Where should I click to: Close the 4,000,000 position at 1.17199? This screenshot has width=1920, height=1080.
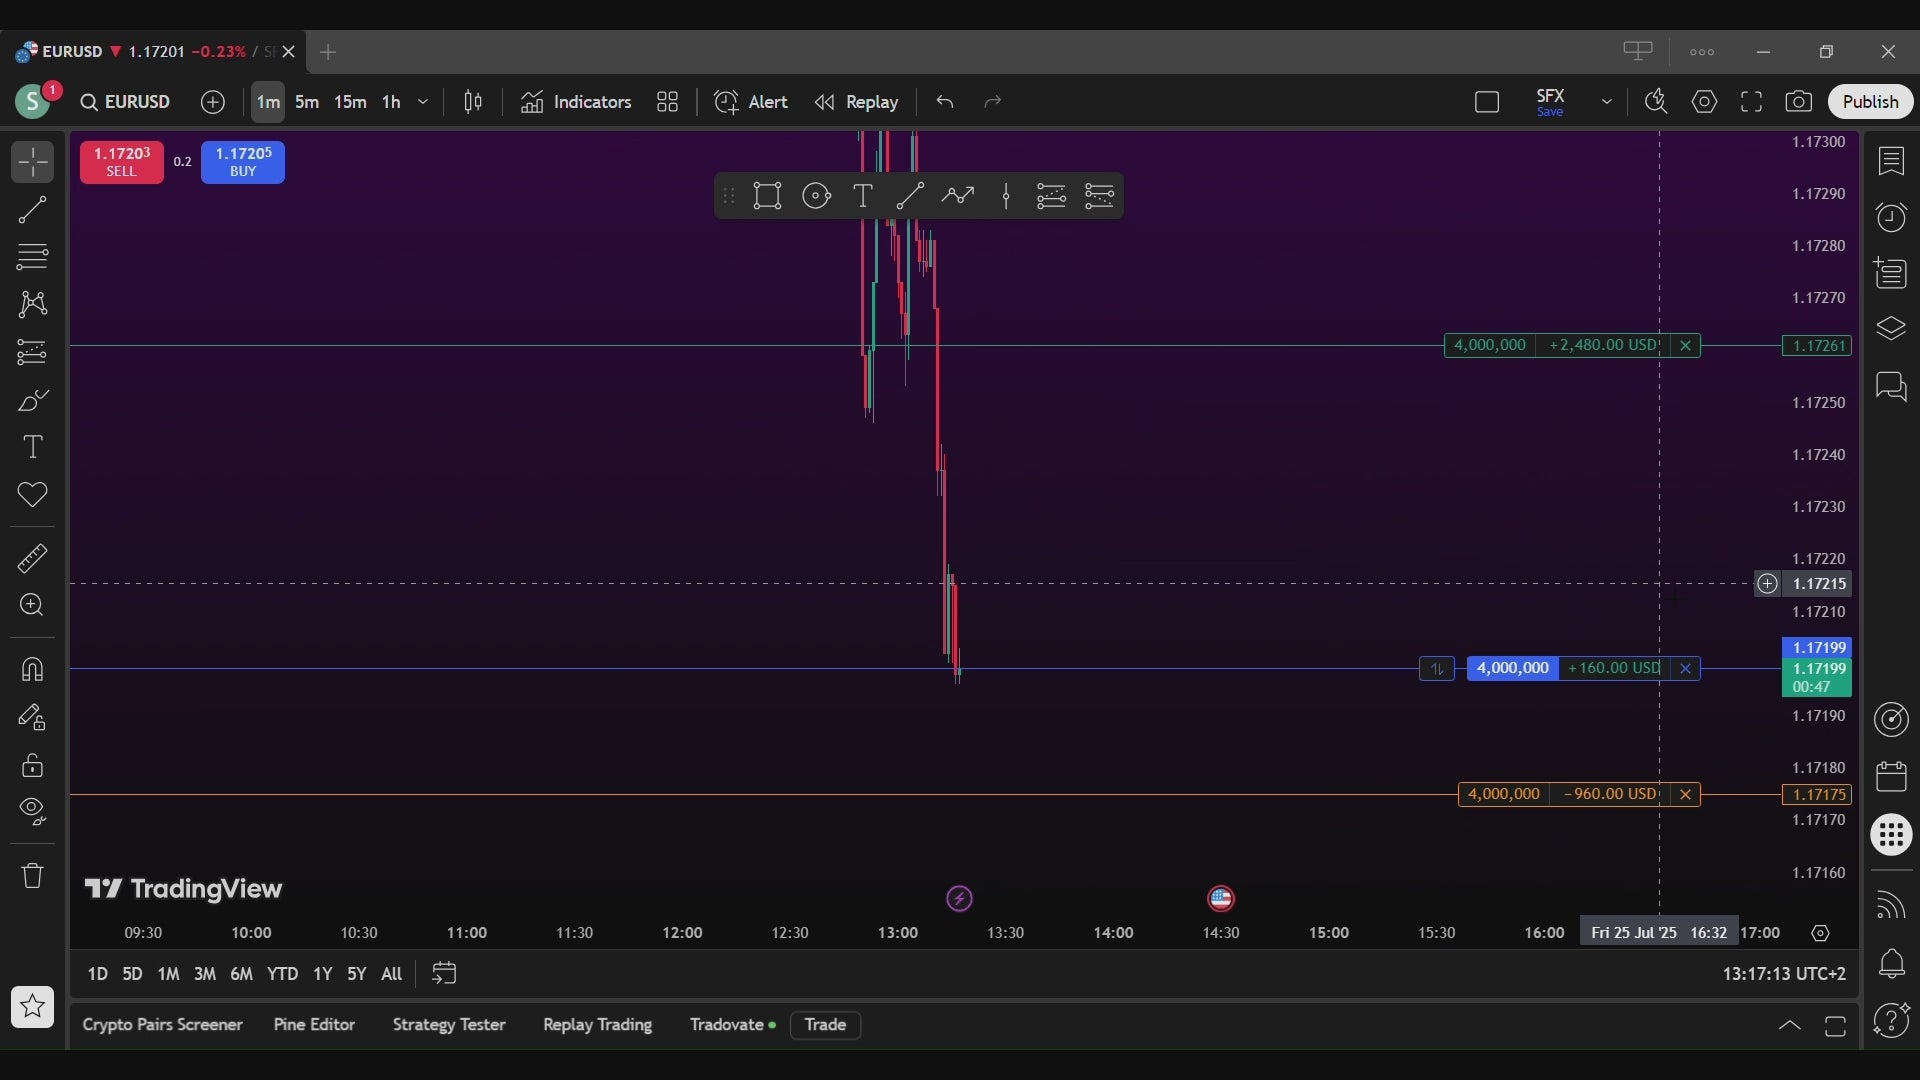1685,668
